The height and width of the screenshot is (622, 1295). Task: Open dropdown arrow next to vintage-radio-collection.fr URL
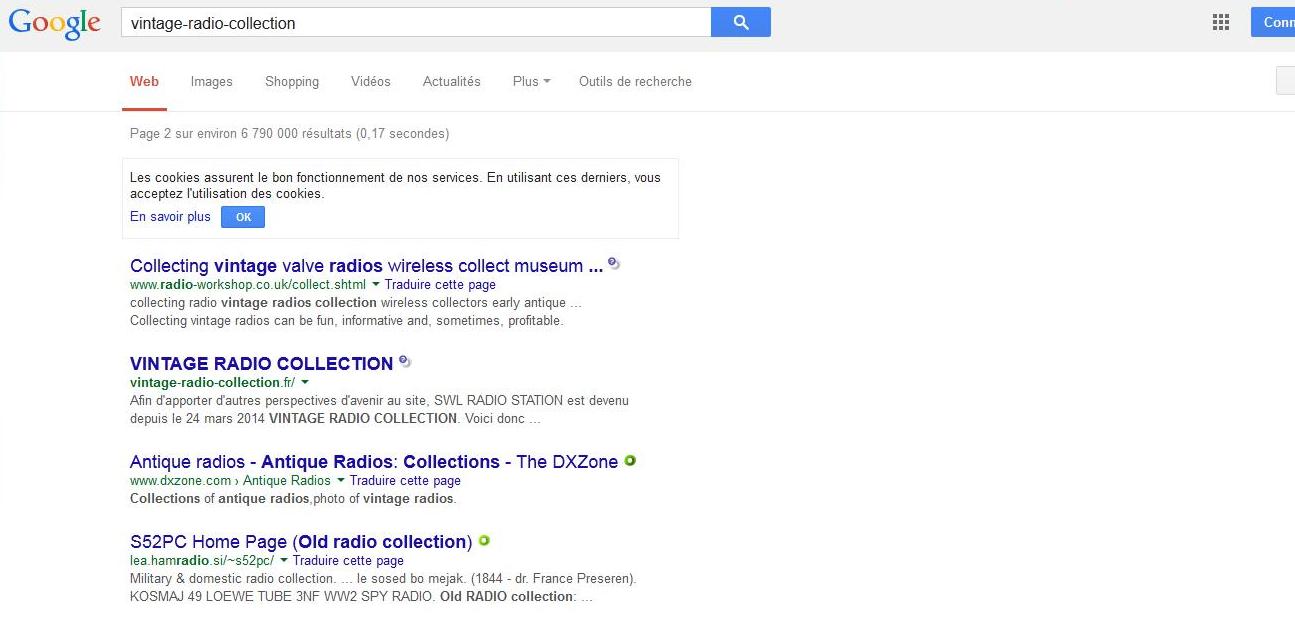[305, 382]
